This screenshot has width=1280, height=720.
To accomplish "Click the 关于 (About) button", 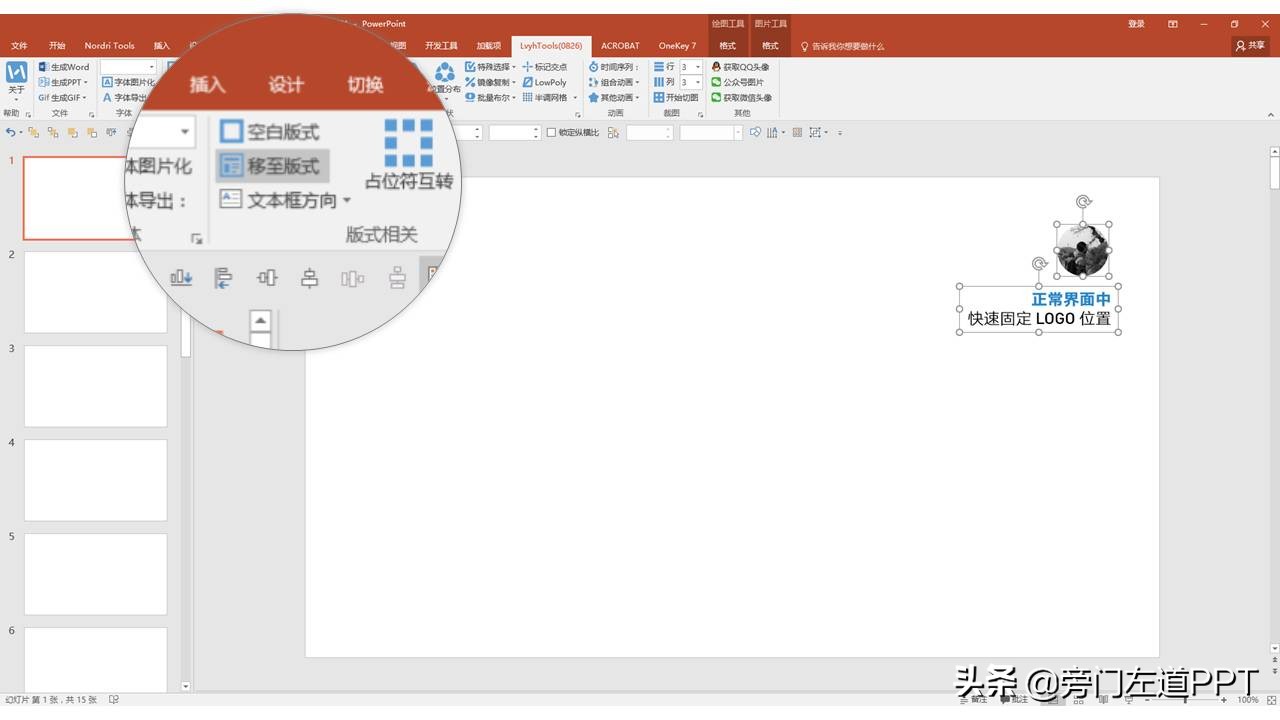I will point(16,79).
